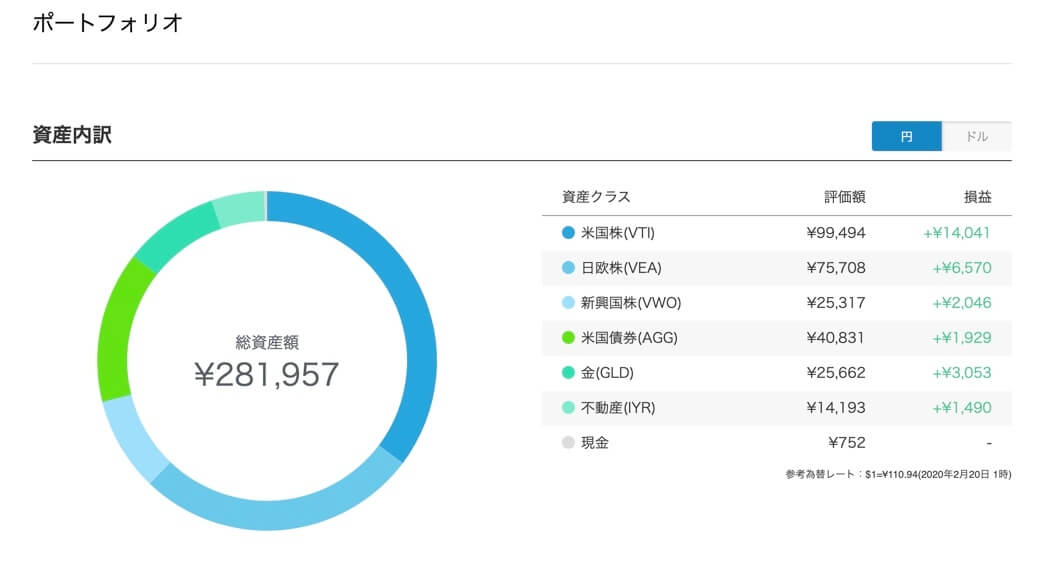Switch currency display to 円 (yen)
The height and width of the screenshot is (582, 1057).
pyautogui.click(x=906, y=136)
